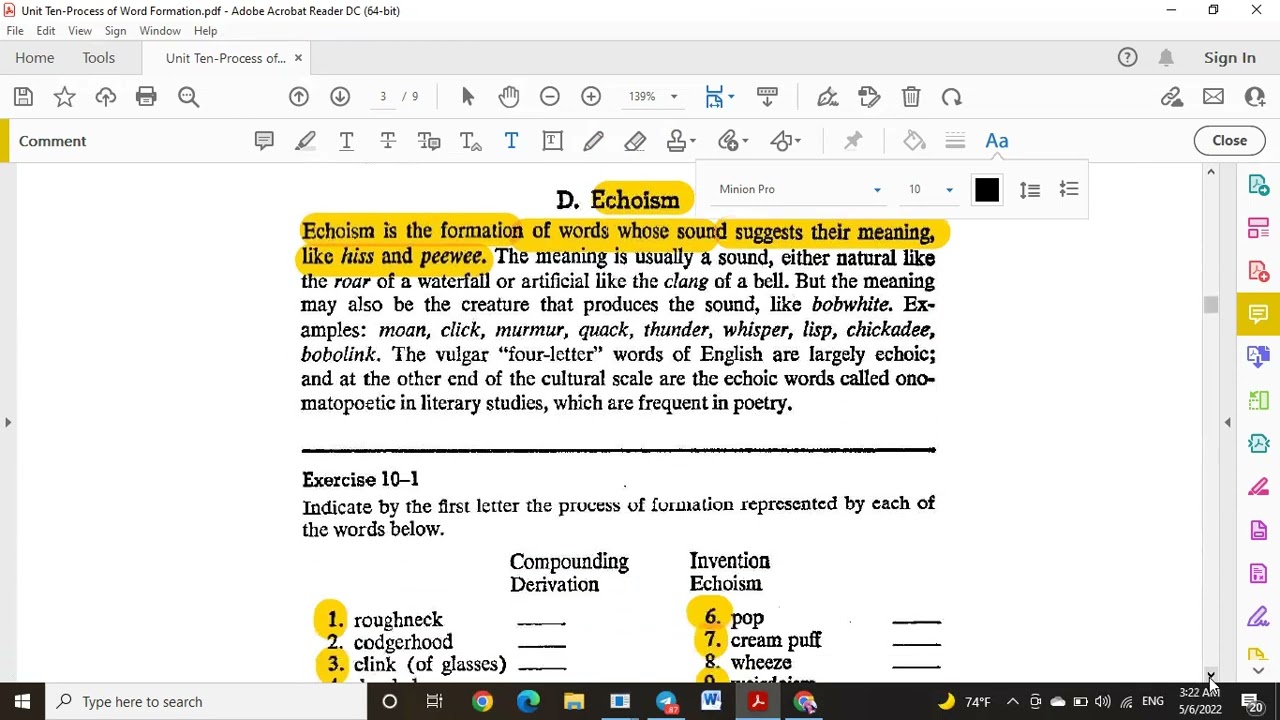Expand the drawing shapes dropdown

pyautogui.click(x=797, y=141)
